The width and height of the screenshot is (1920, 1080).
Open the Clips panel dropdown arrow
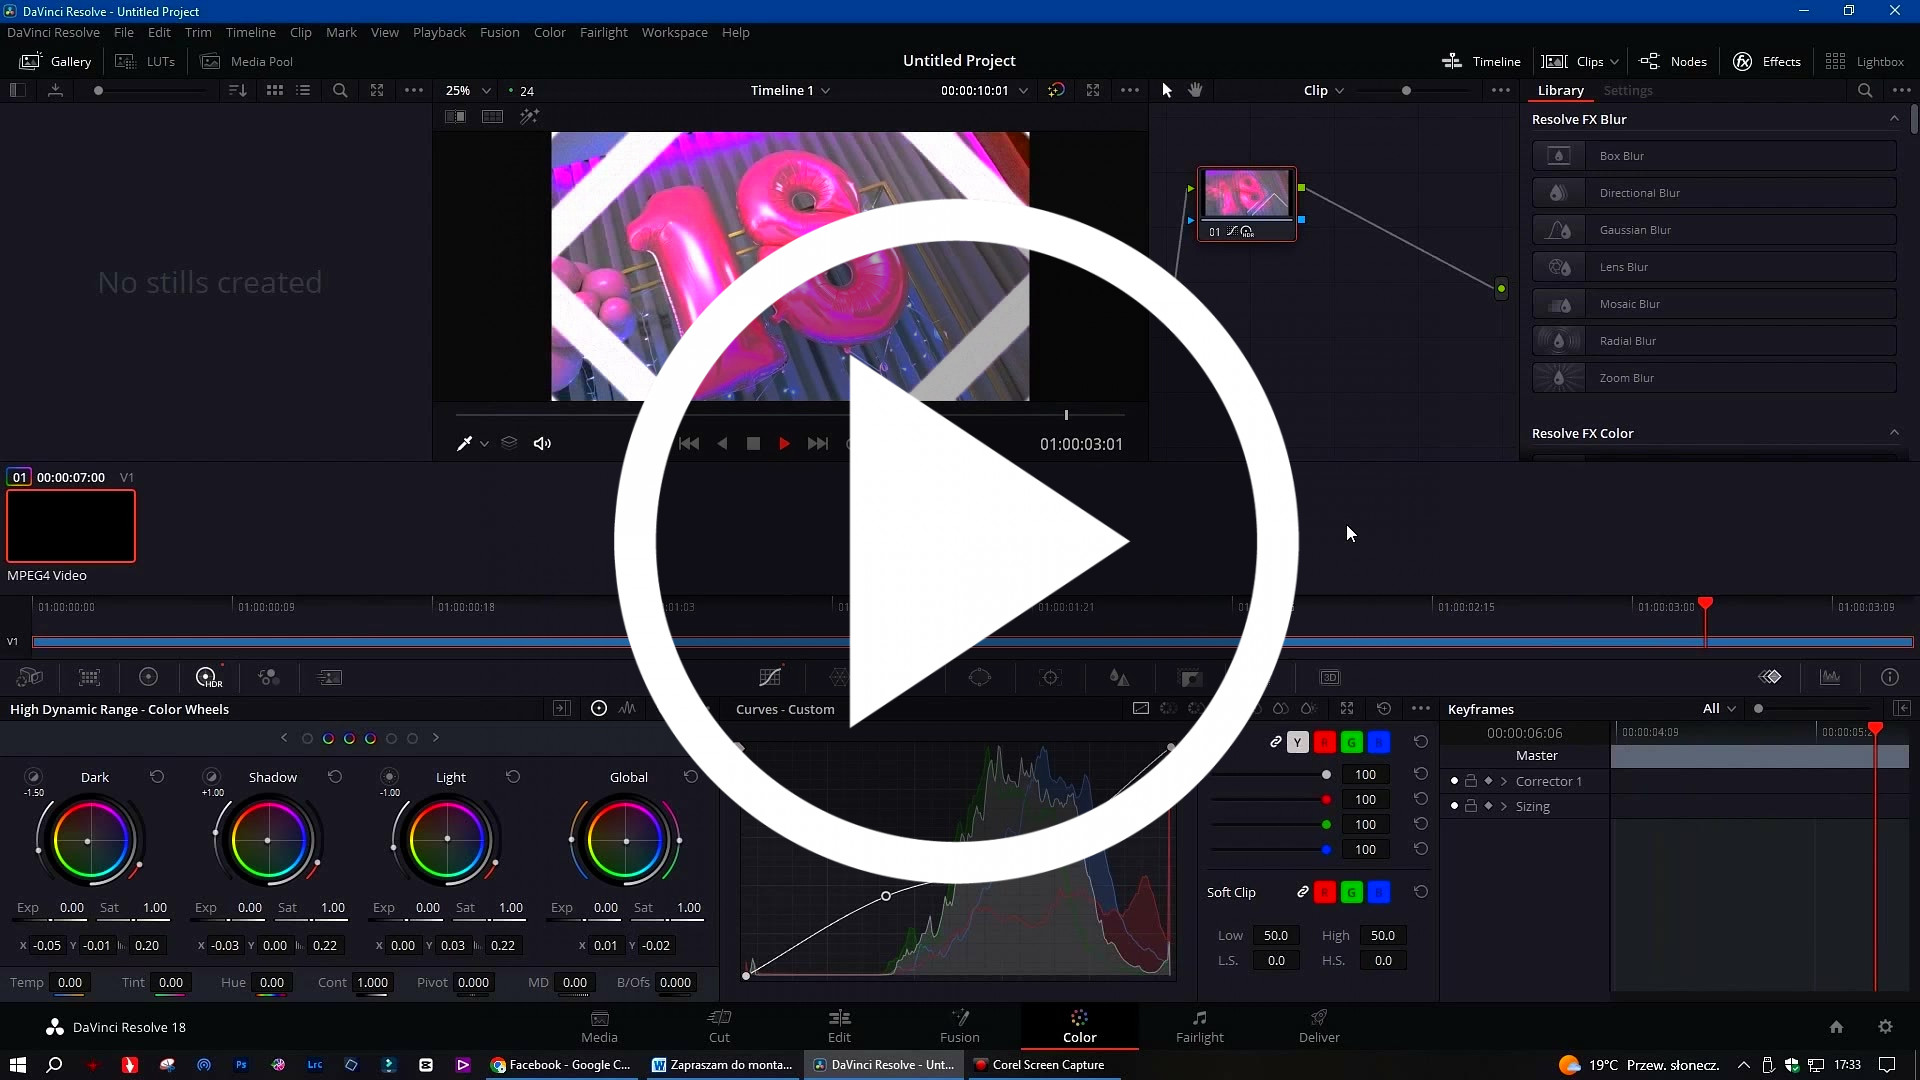coord(1614,62)
